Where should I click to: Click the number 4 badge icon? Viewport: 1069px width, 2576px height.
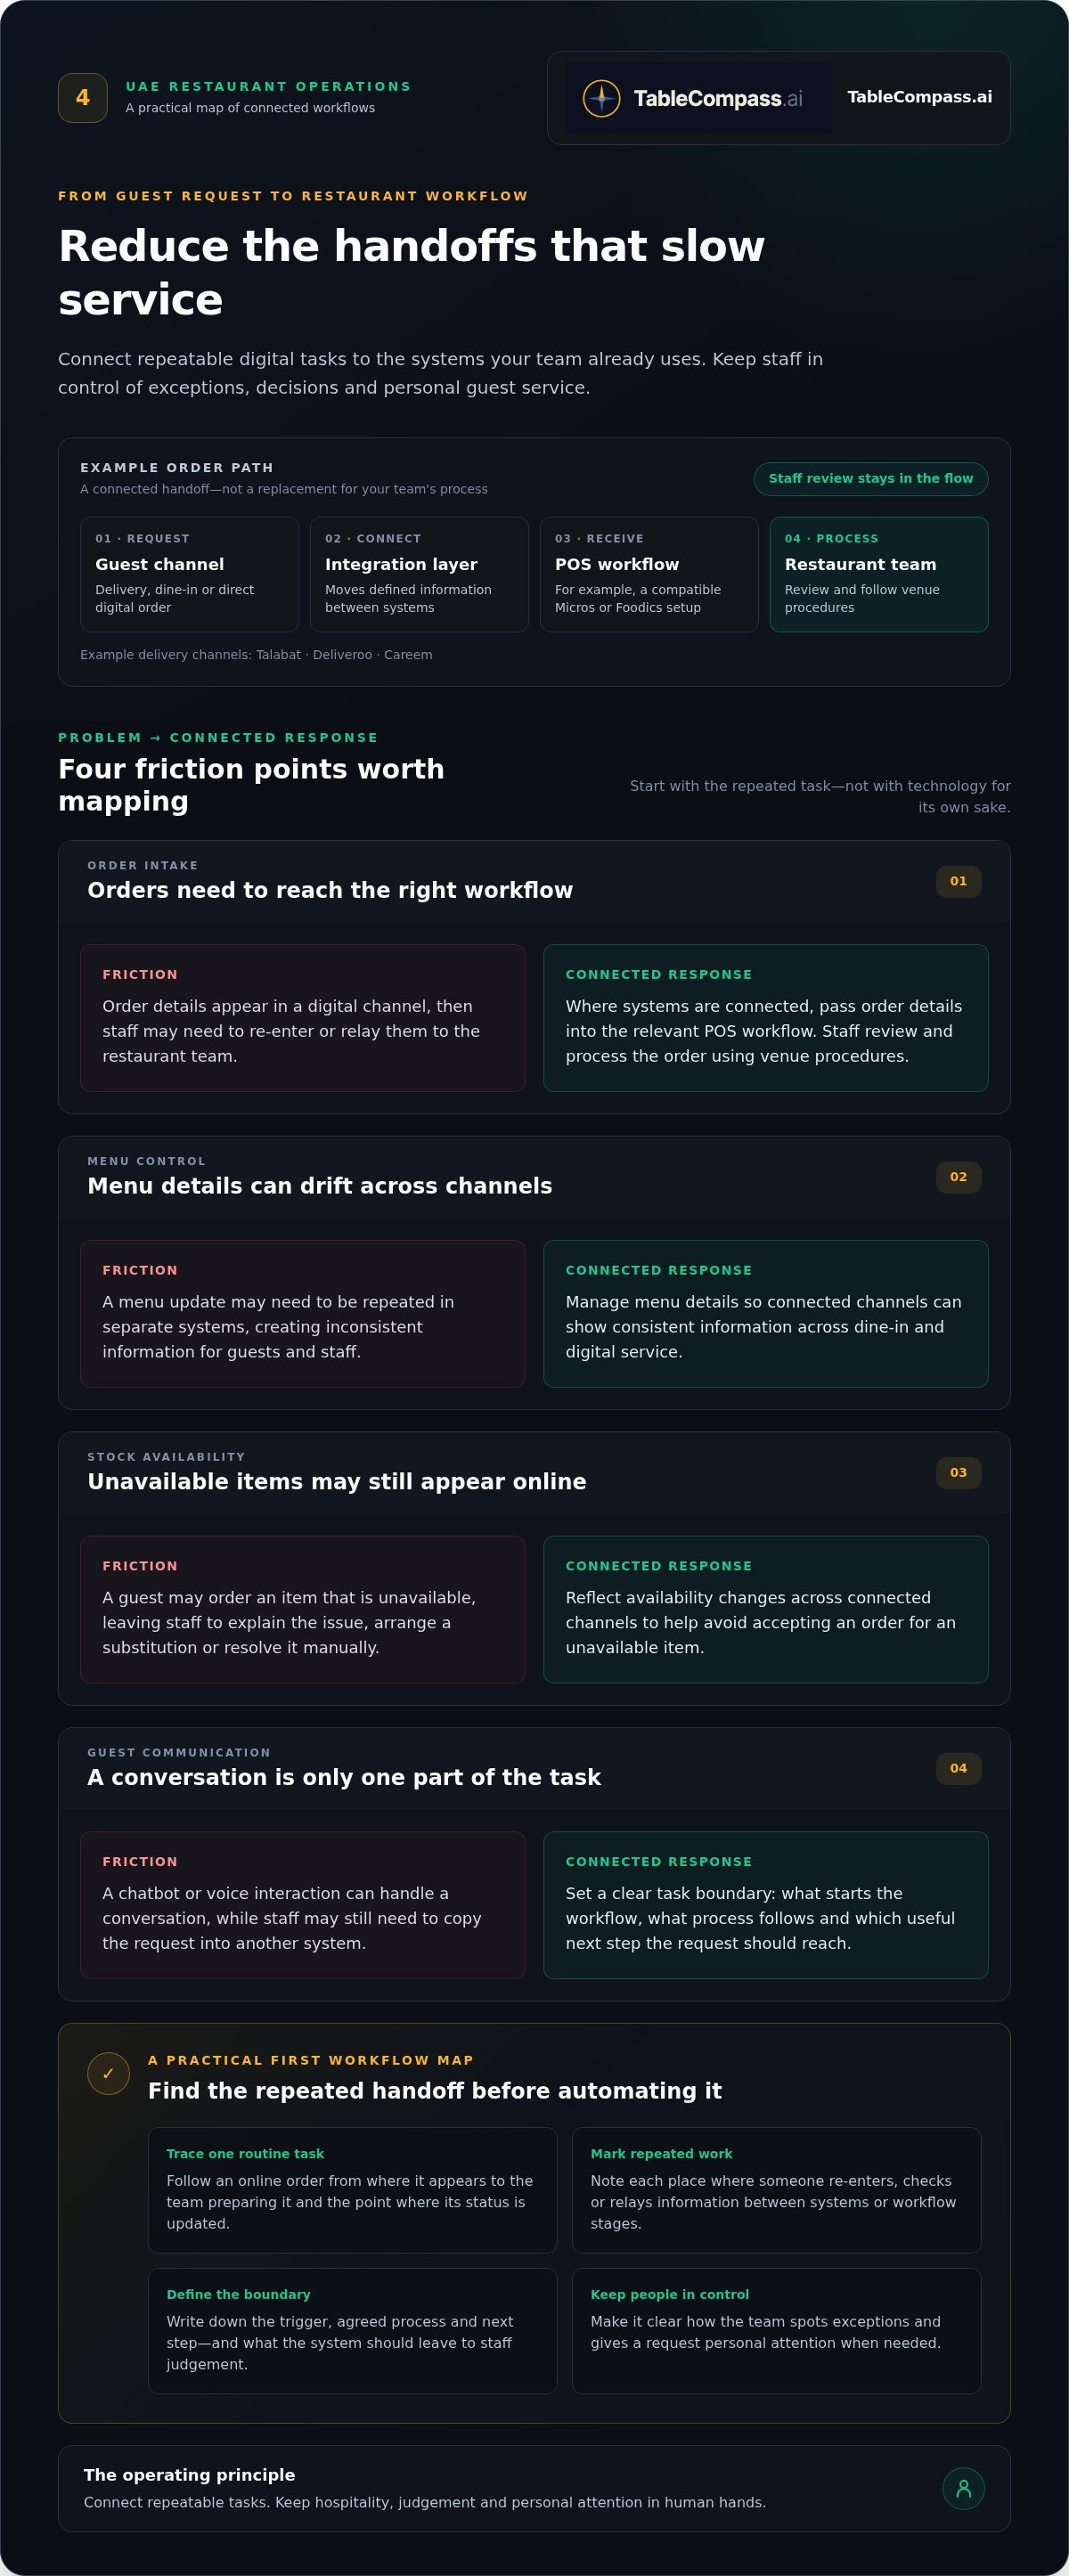coord(83,98)
